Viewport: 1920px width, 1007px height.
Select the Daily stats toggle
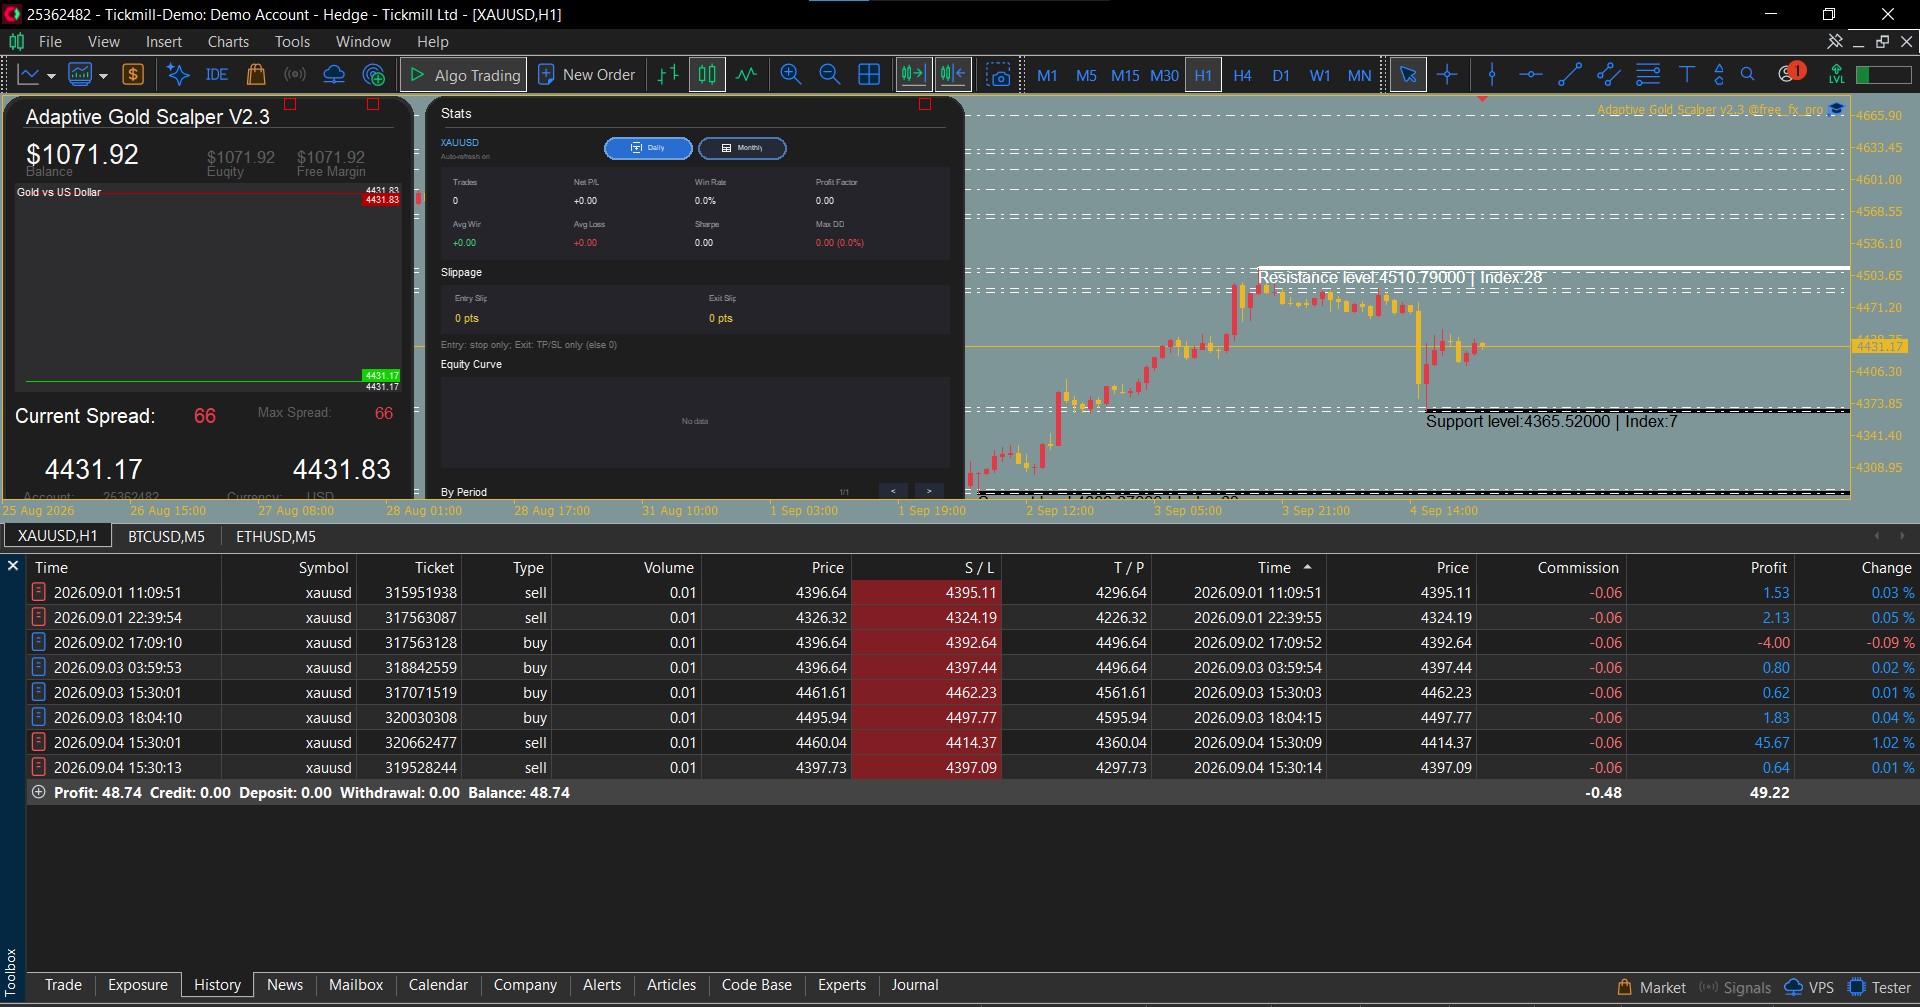[648, 148]
